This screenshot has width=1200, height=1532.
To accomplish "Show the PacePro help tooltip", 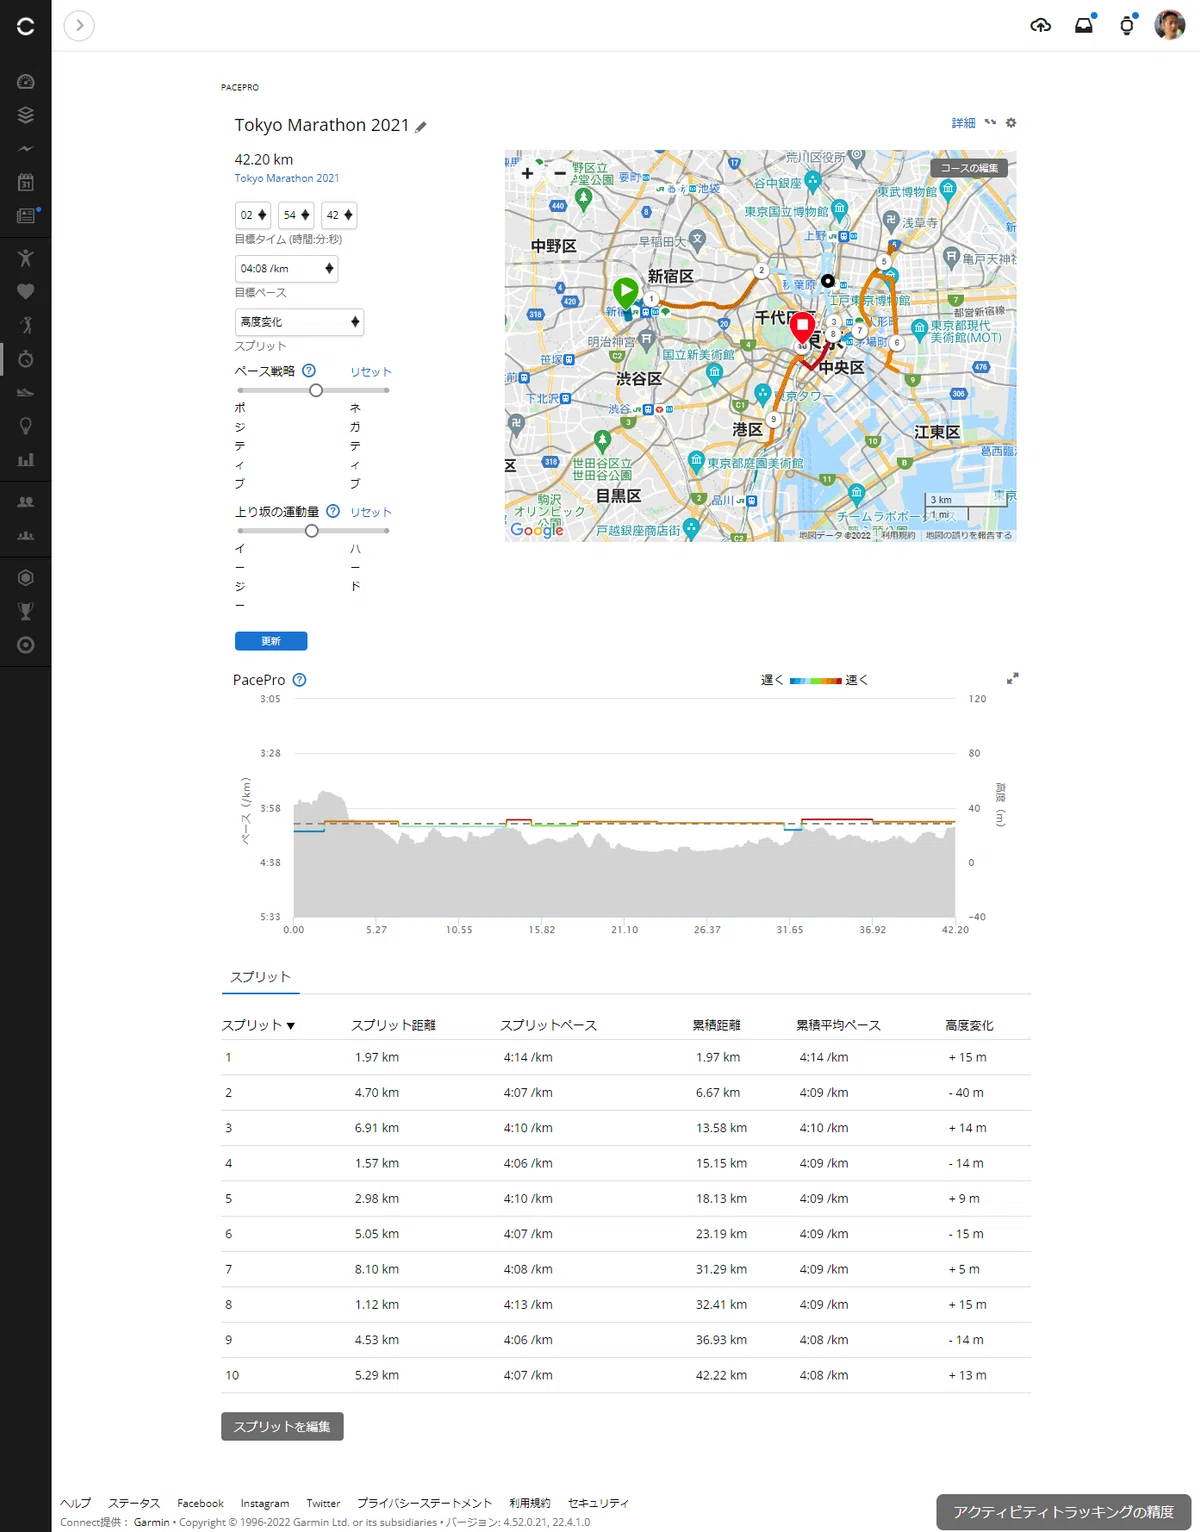I will (299, 680).
